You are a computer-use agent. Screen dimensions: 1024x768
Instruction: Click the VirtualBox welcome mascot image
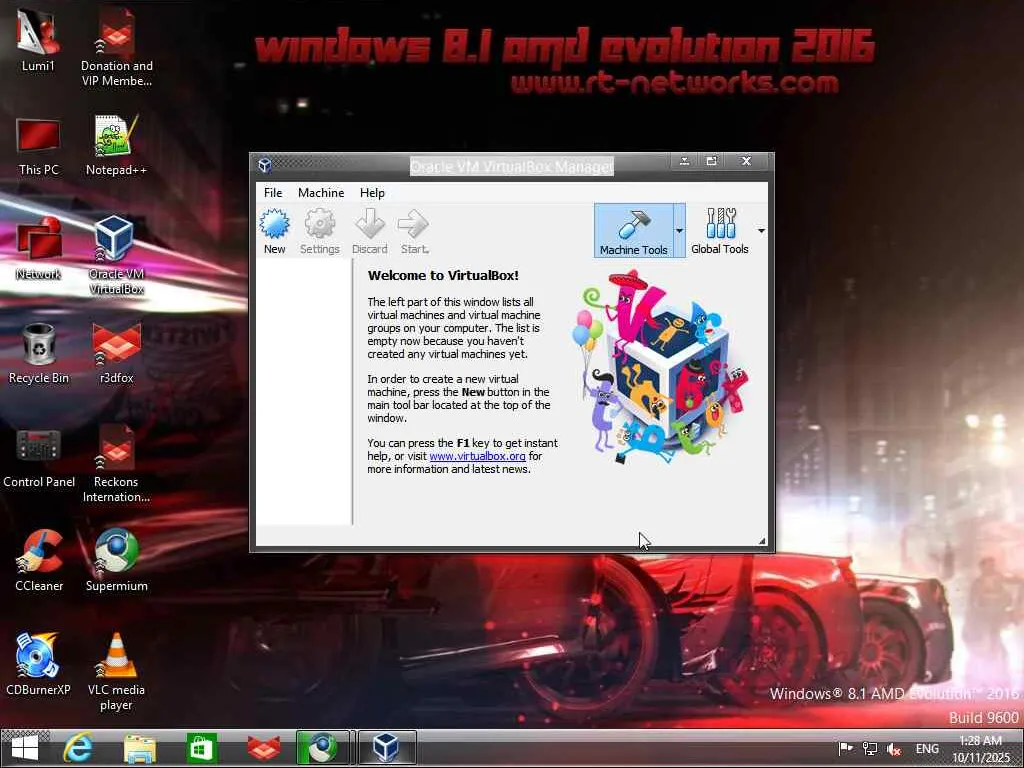click(x=660, y=367)
